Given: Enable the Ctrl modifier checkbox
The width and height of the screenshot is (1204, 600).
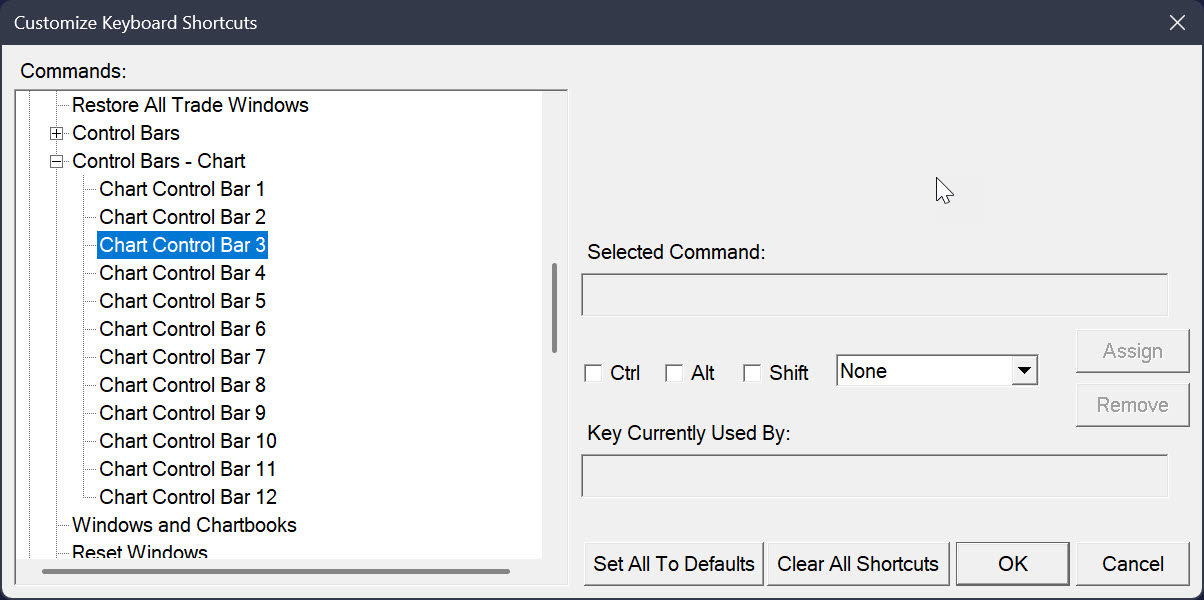Looking at the screenshot, I should tap(593, 373).
